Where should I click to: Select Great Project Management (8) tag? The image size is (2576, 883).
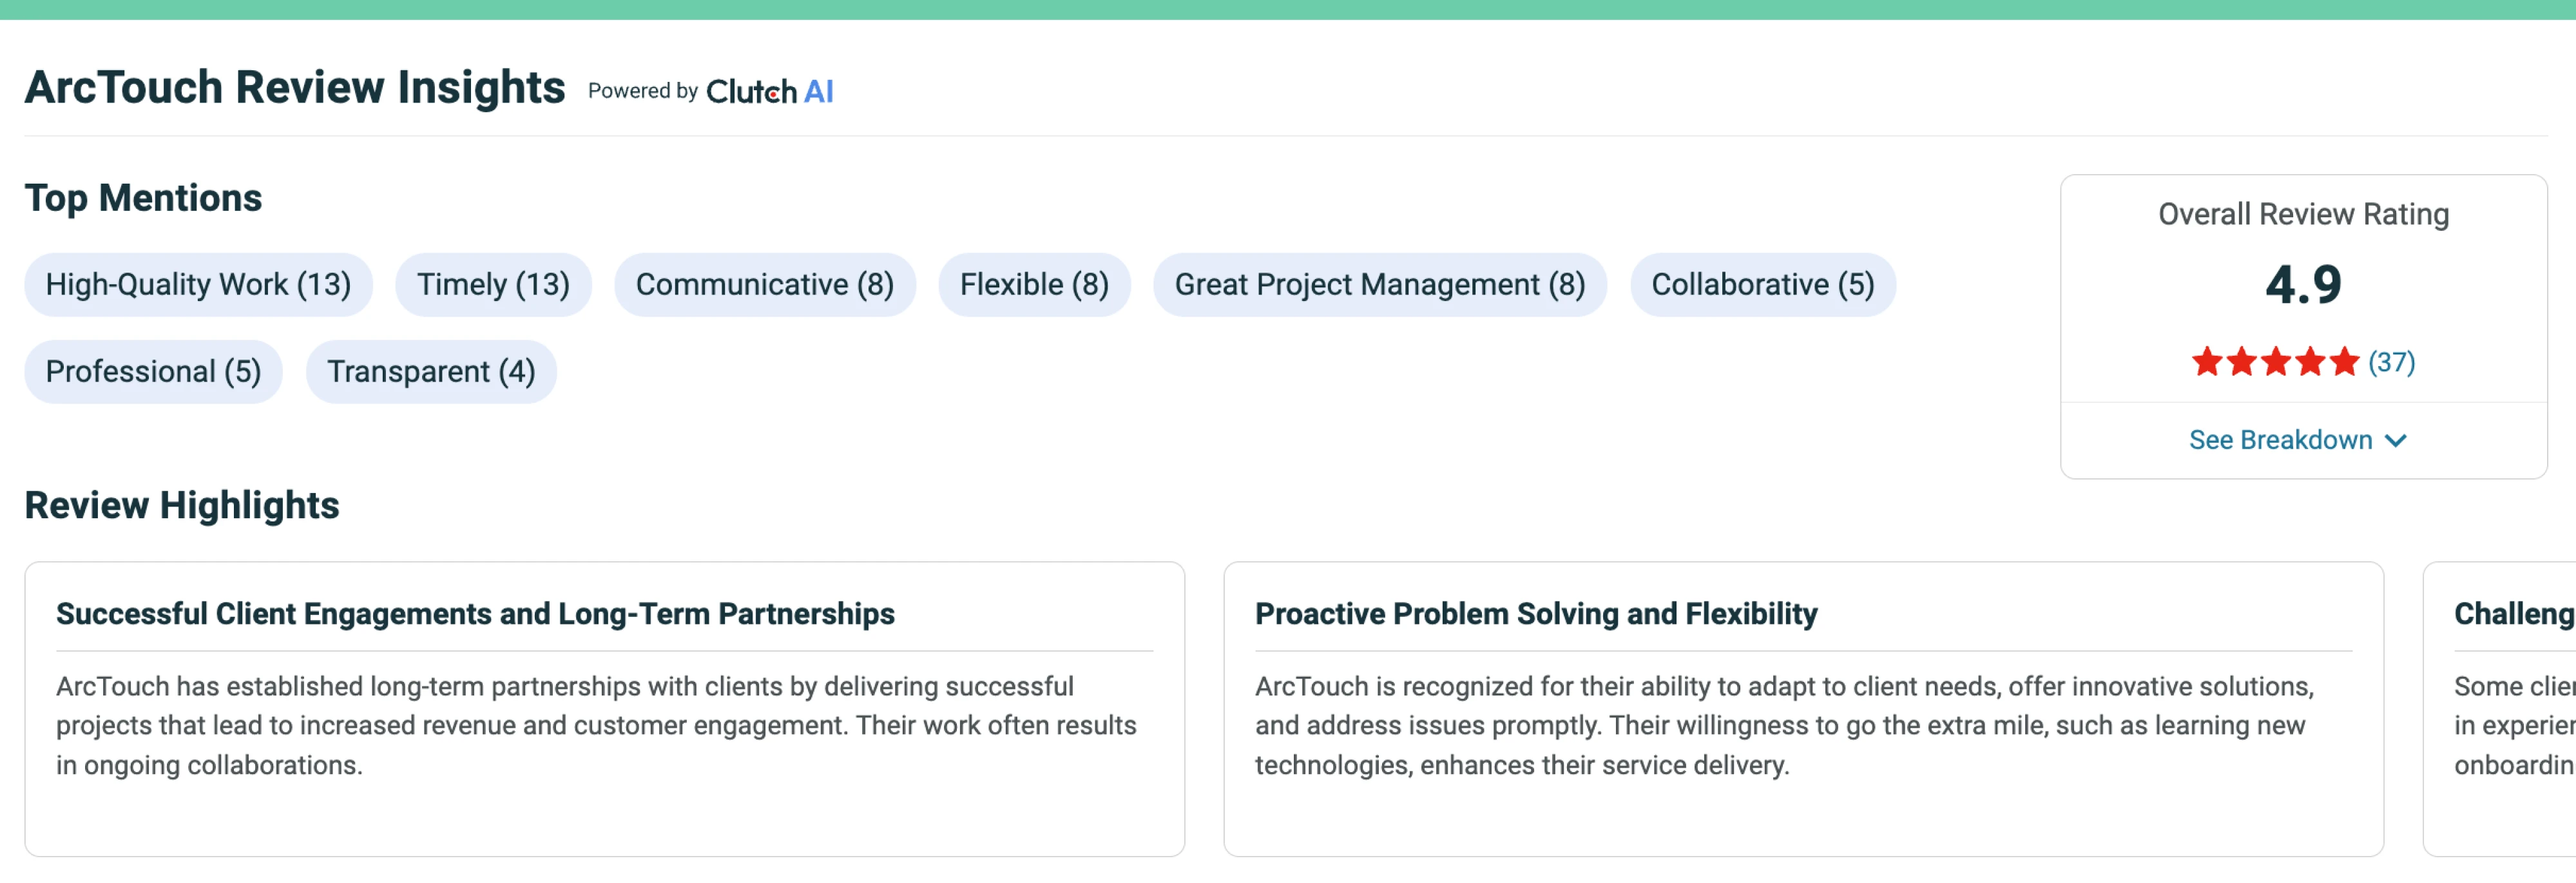(1380, 285)
